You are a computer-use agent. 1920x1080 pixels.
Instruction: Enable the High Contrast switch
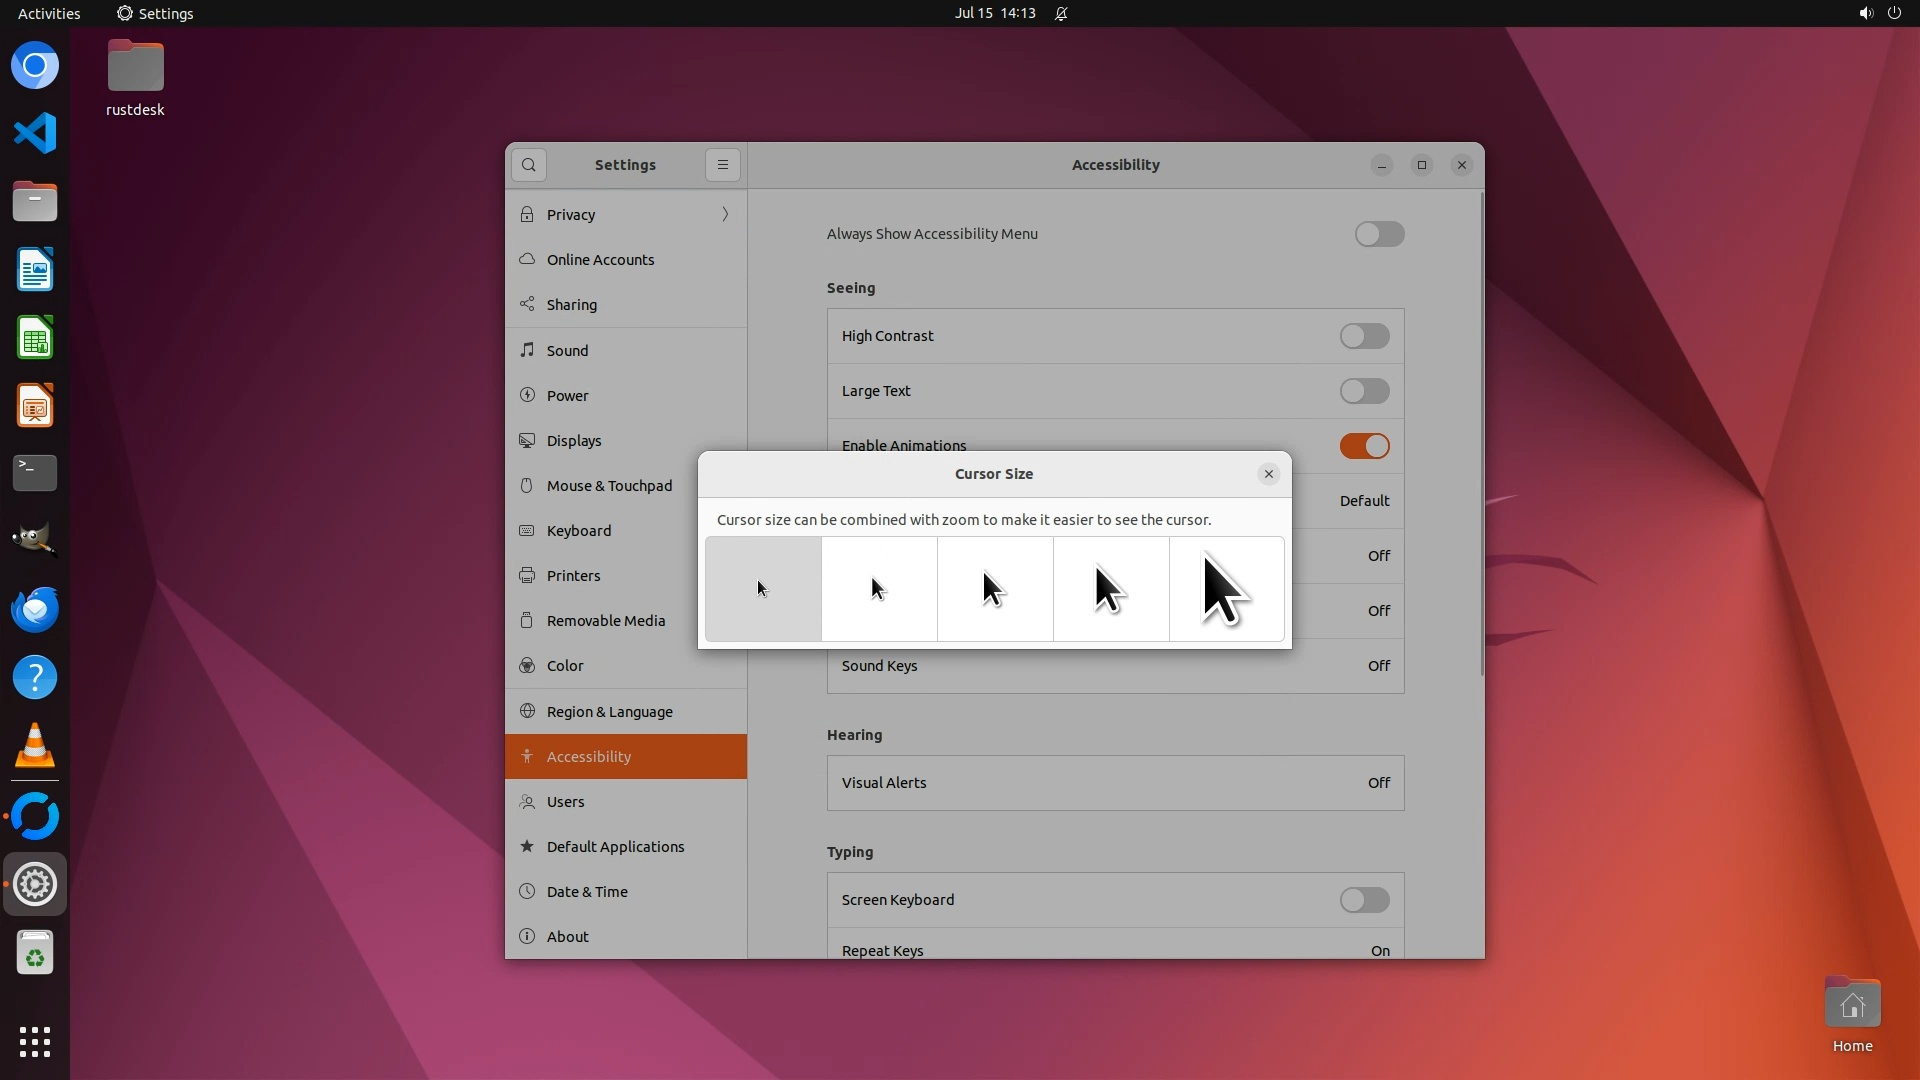click(1364, 336)
